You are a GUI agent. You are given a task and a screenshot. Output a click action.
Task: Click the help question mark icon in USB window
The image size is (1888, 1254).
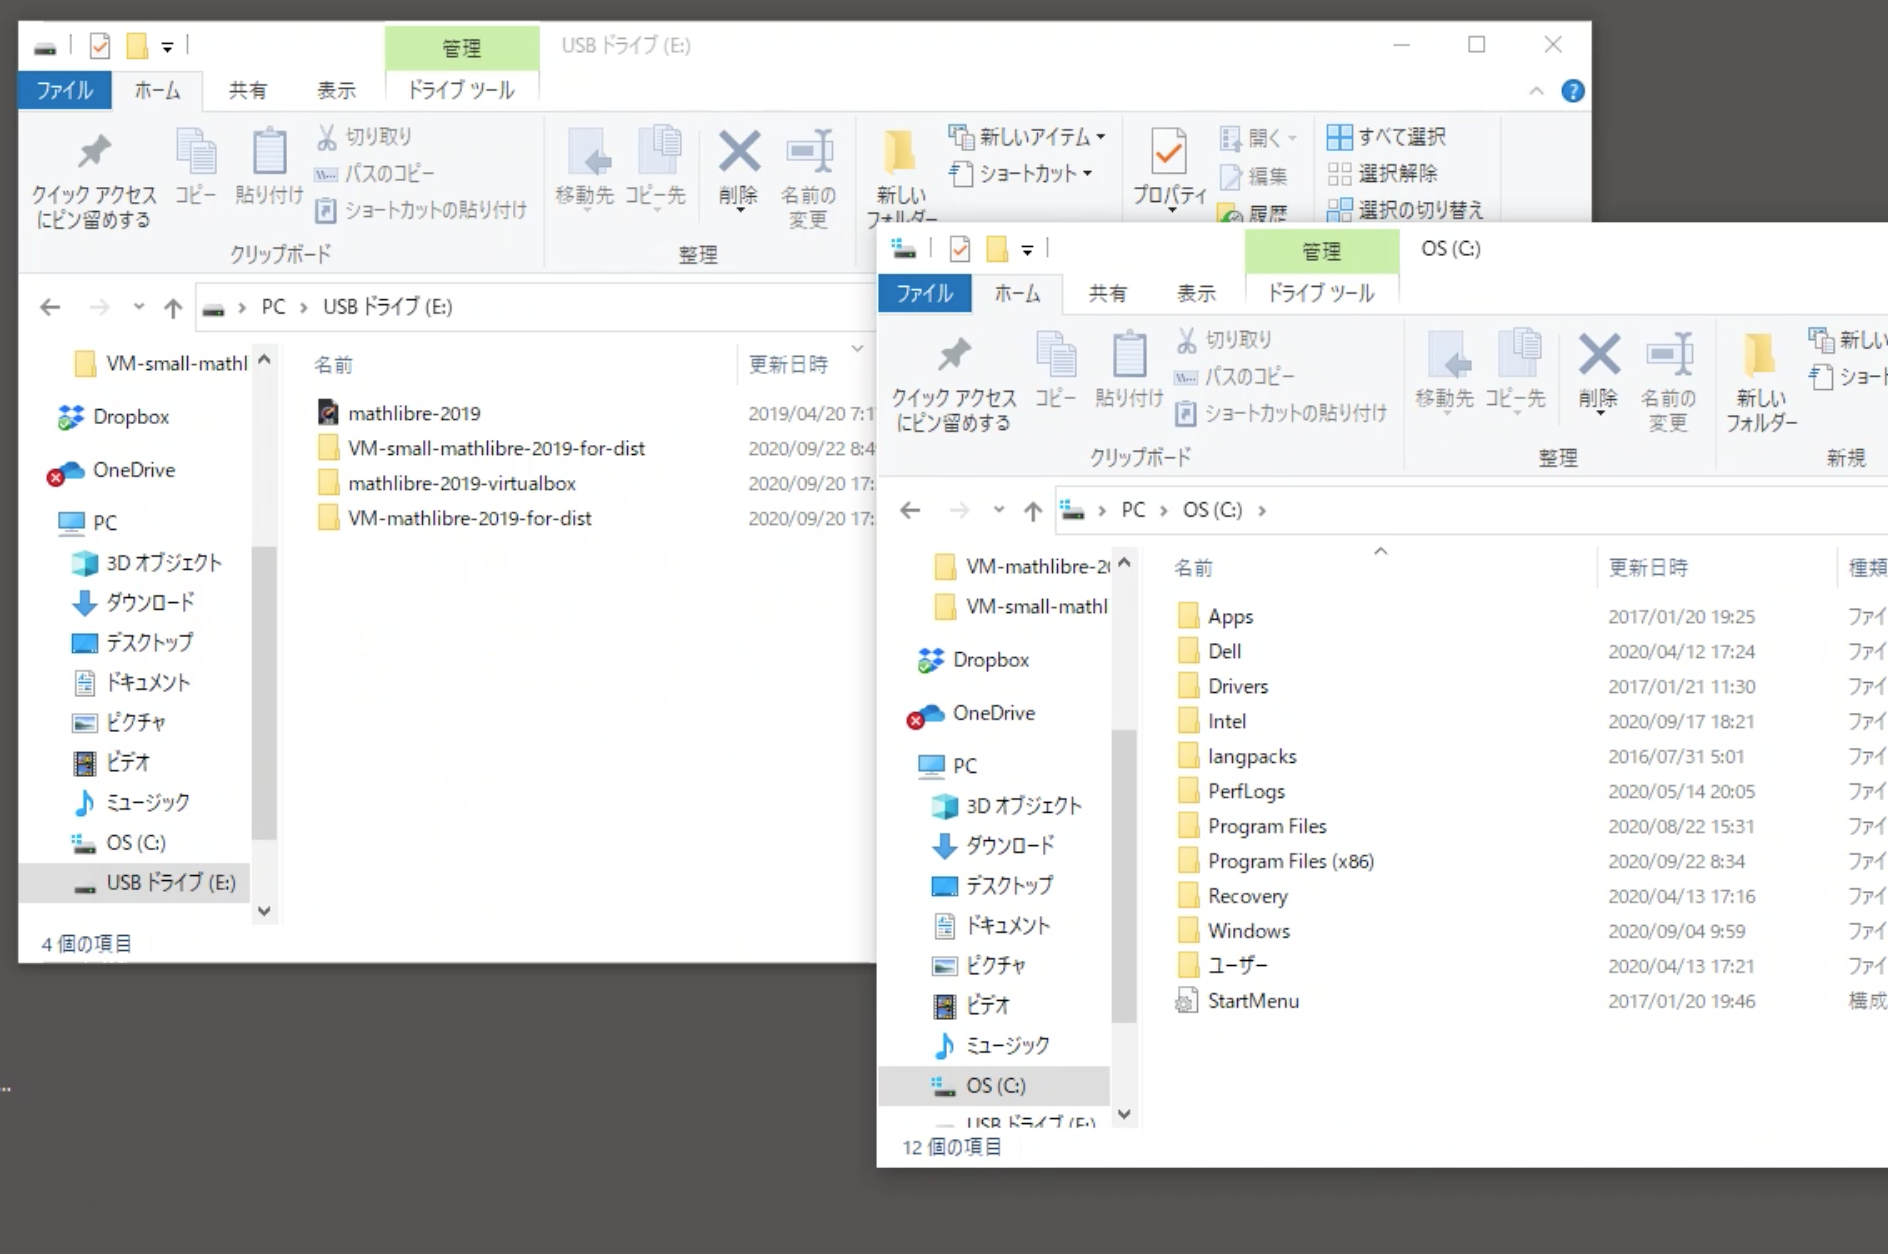[1573, 91]
